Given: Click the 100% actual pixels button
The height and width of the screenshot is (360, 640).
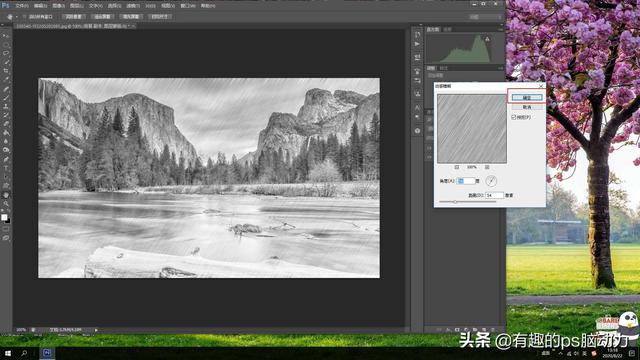Looking at the screenshot, I should (74, 17).
